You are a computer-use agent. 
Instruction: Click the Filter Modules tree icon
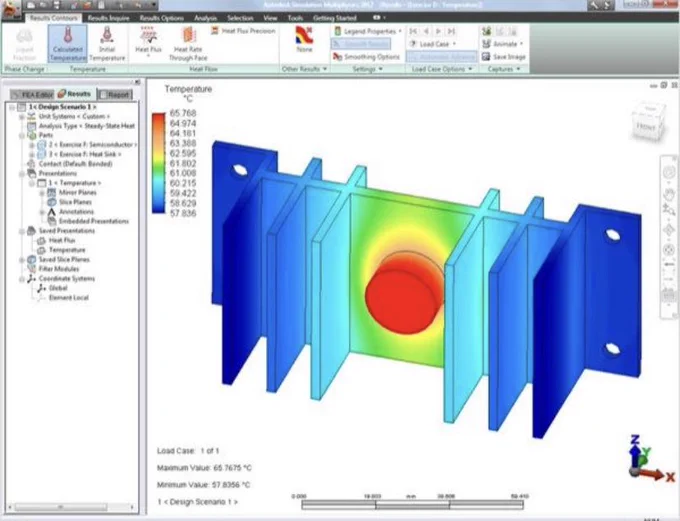click(31, 269)
